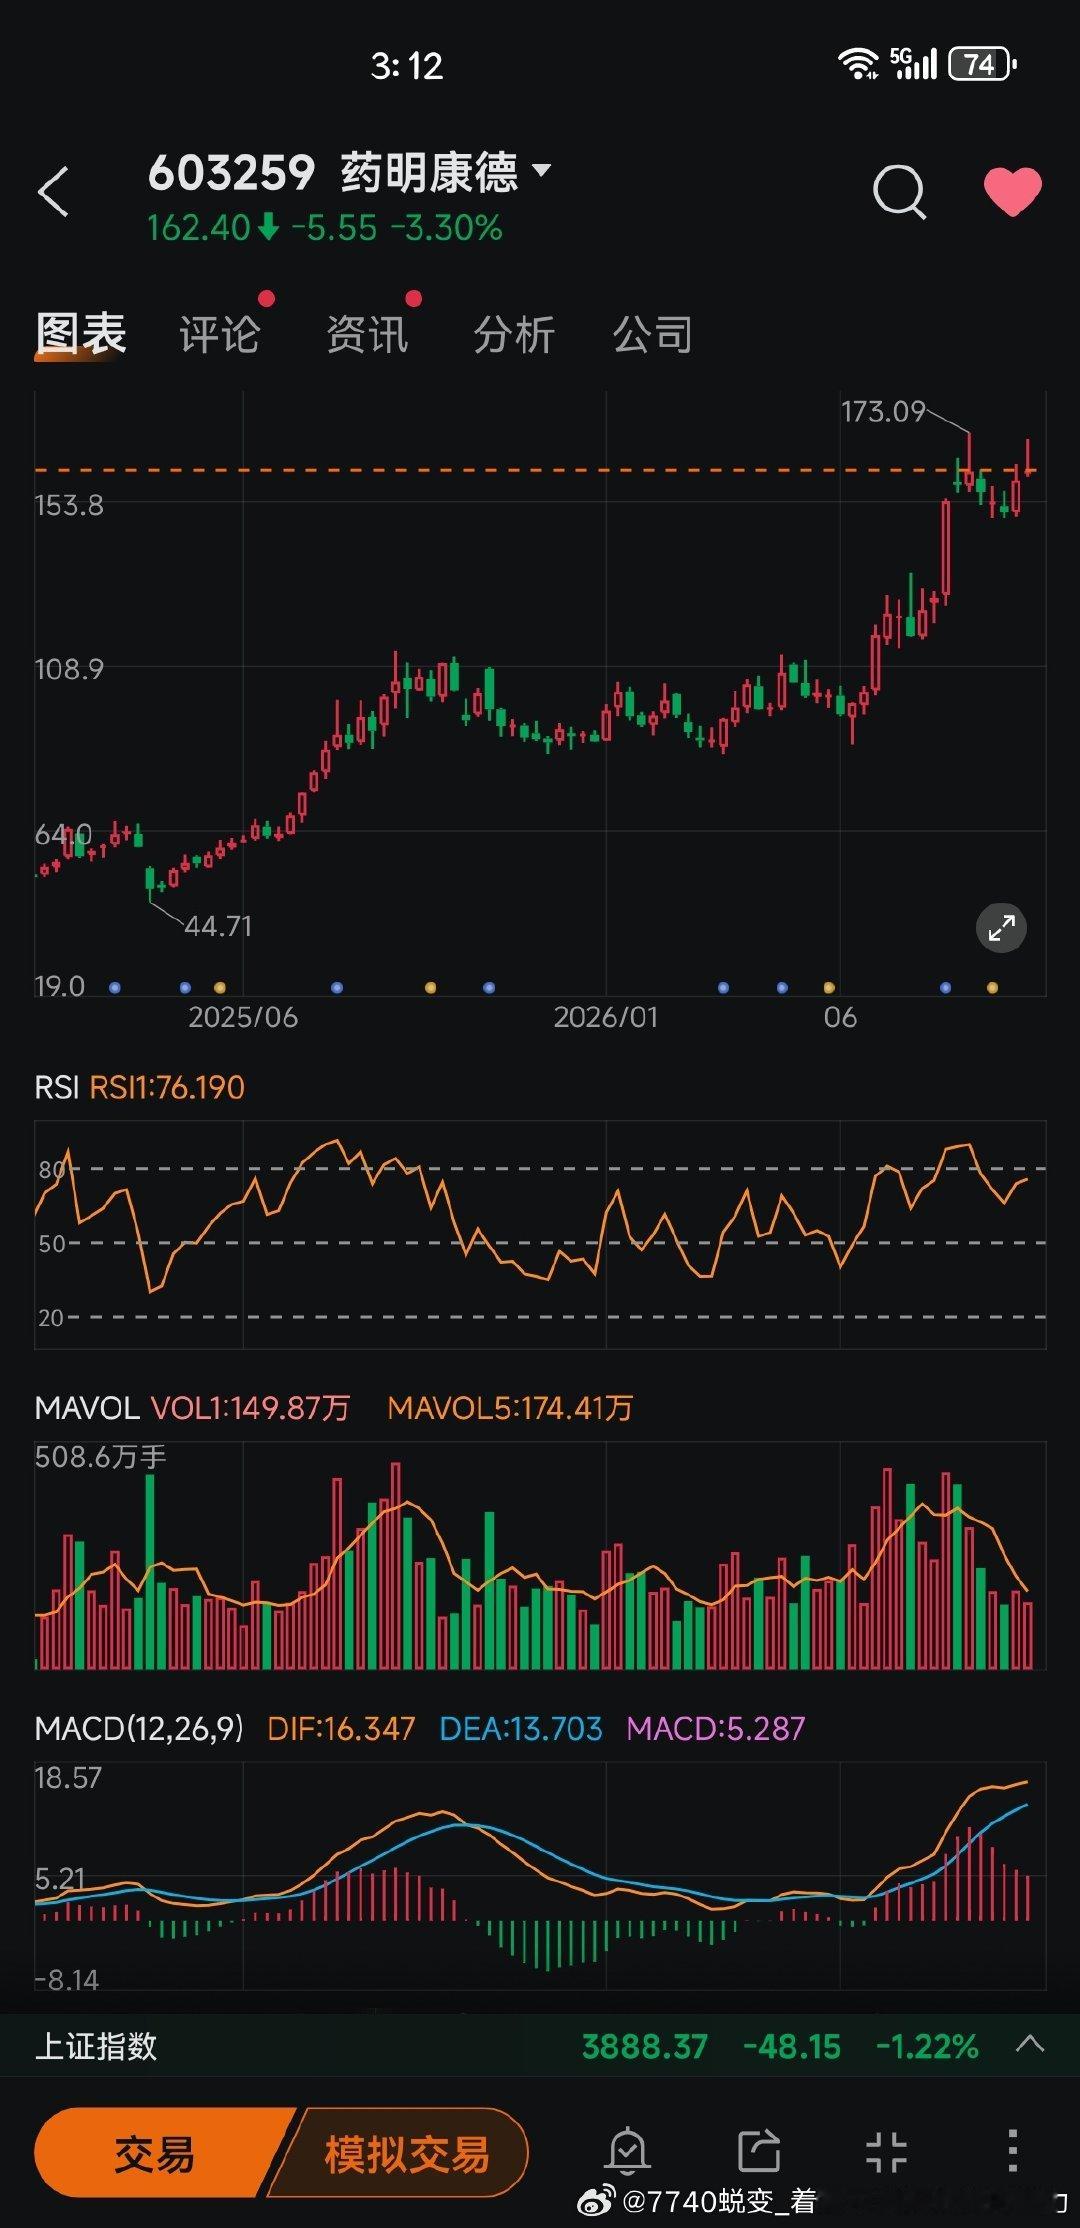
Task: Open the three-dot more menu
Action: (1012, 2151)
